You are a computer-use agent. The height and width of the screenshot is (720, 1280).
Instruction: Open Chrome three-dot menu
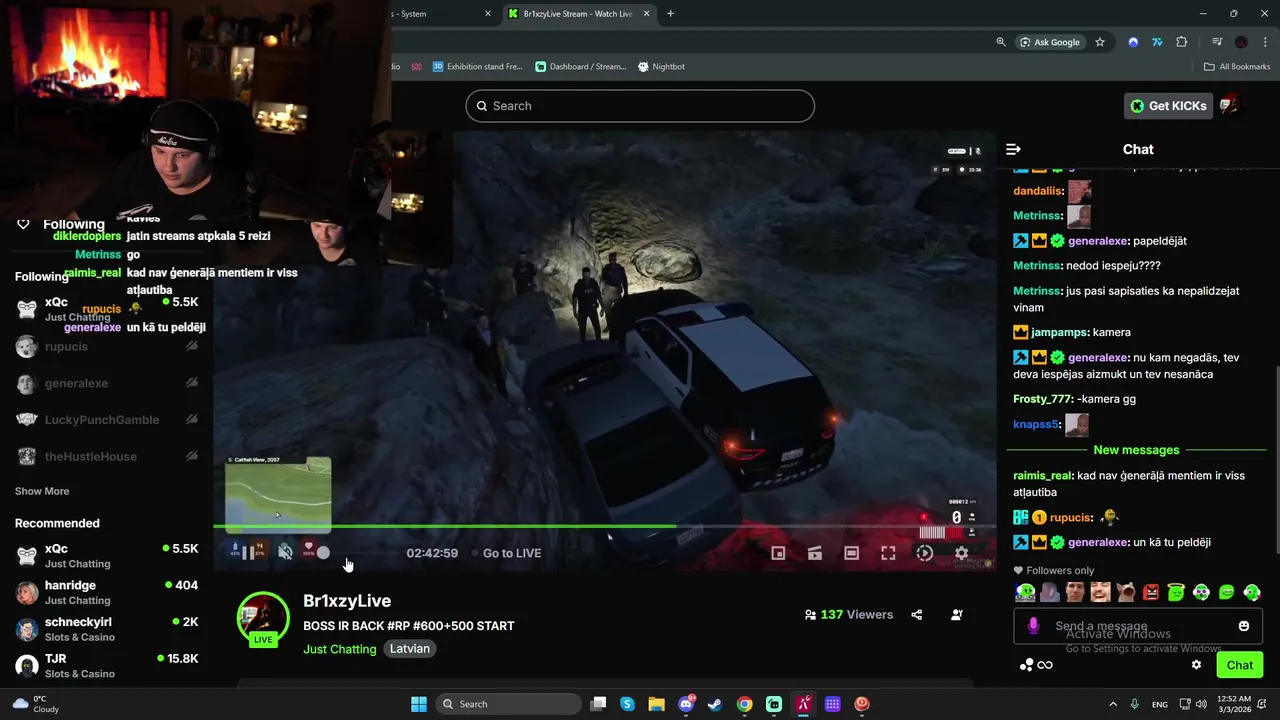(1265, 42)
